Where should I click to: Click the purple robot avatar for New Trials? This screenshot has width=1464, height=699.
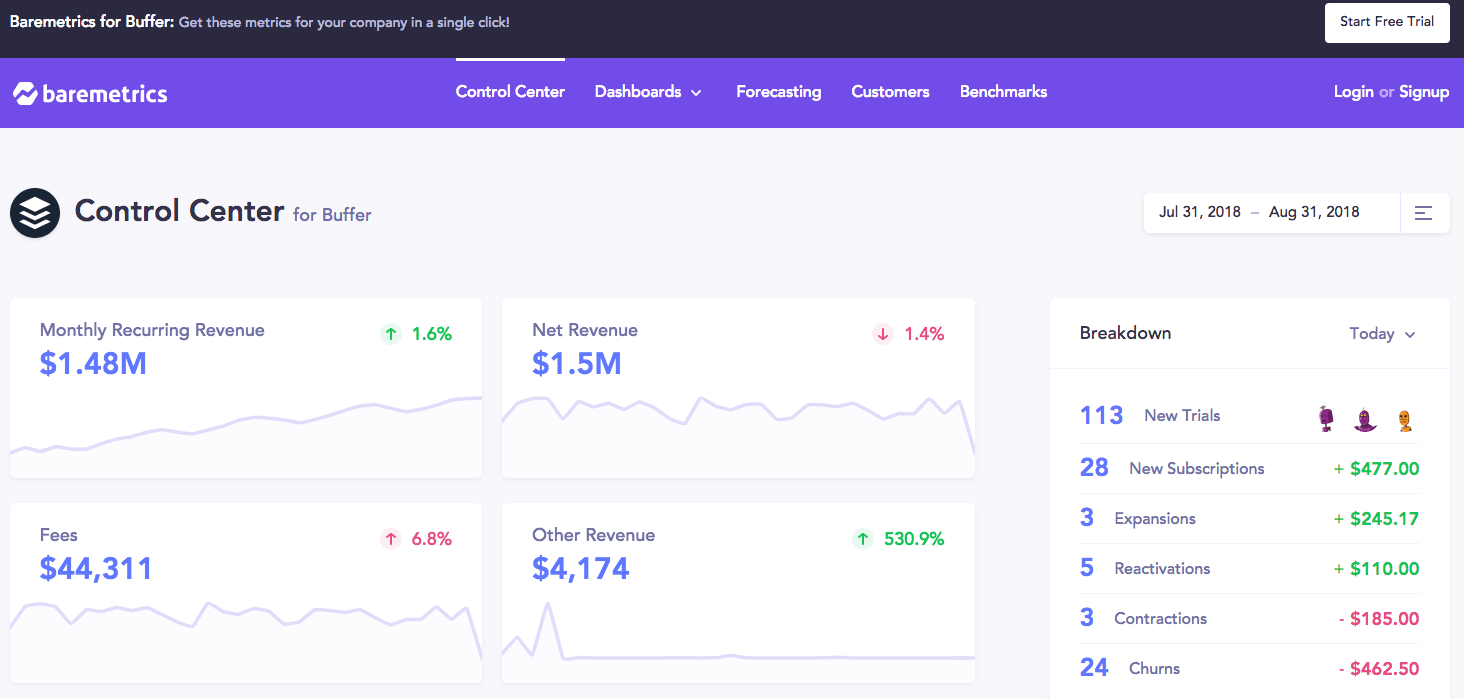pyautogui.click(x=1325, y=418)
